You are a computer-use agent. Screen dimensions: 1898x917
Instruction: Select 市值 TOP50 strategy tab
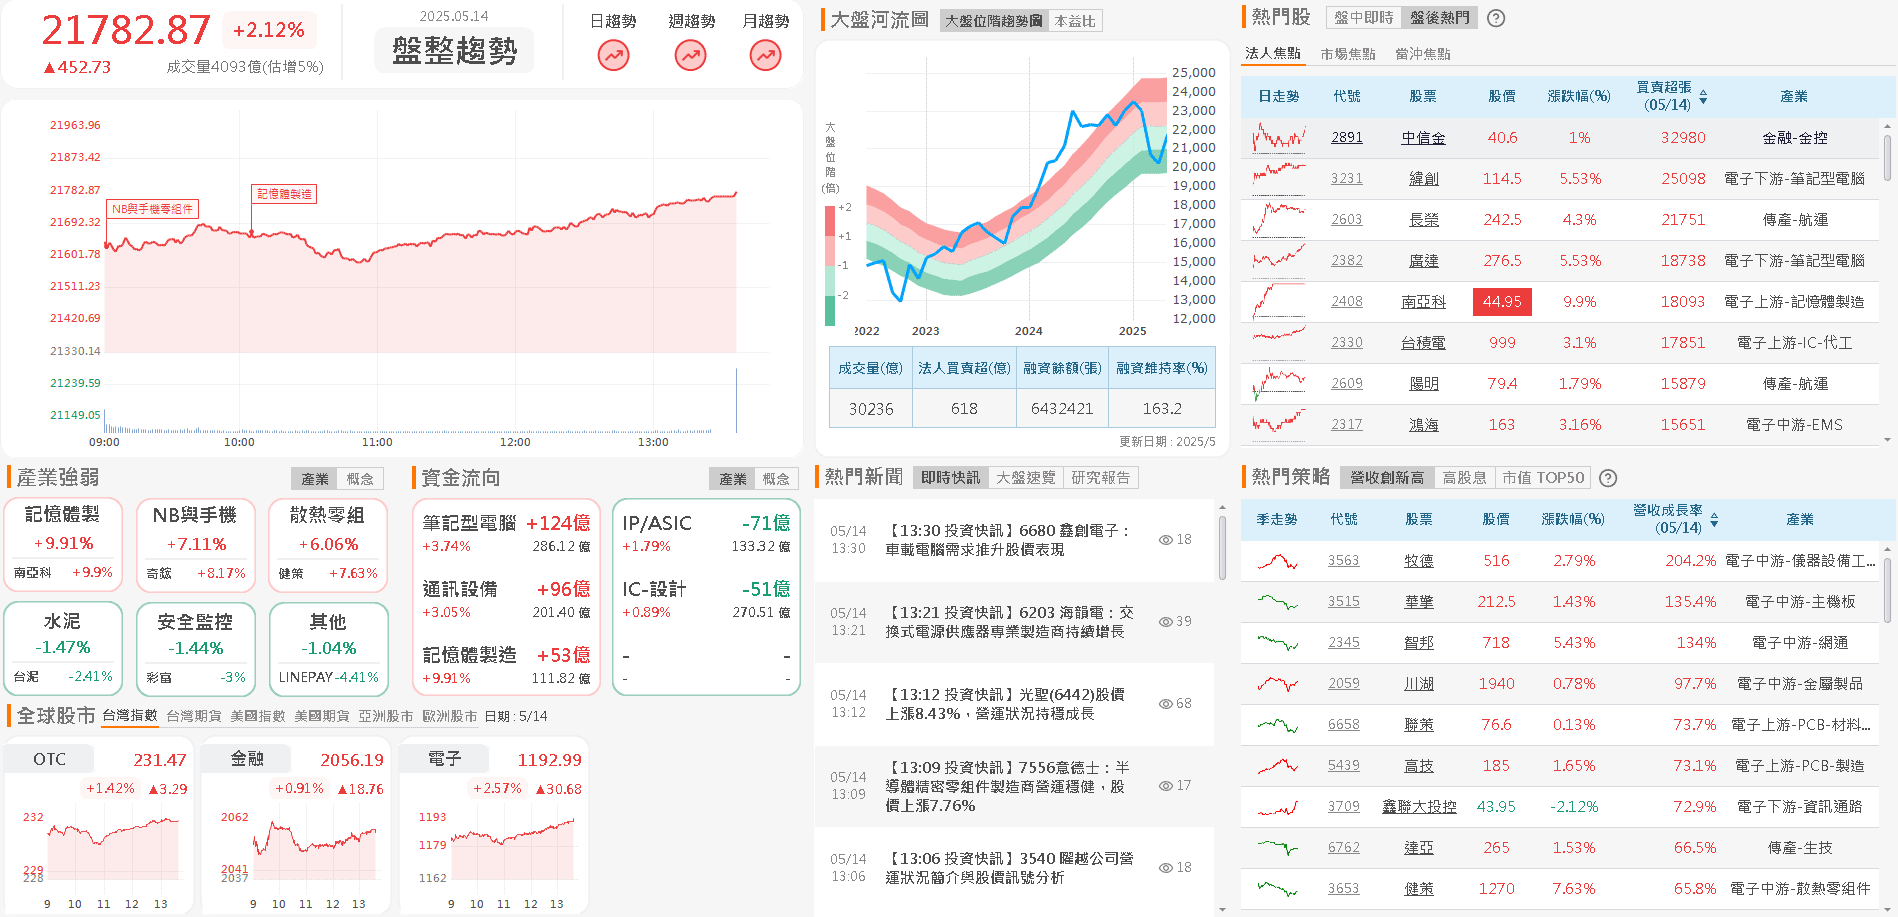pos(1543,478)
